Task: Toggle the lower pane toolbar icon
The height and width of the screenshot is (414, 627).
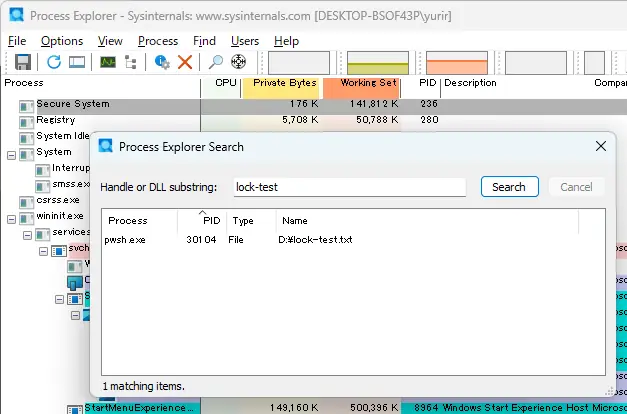Action: 77,62
